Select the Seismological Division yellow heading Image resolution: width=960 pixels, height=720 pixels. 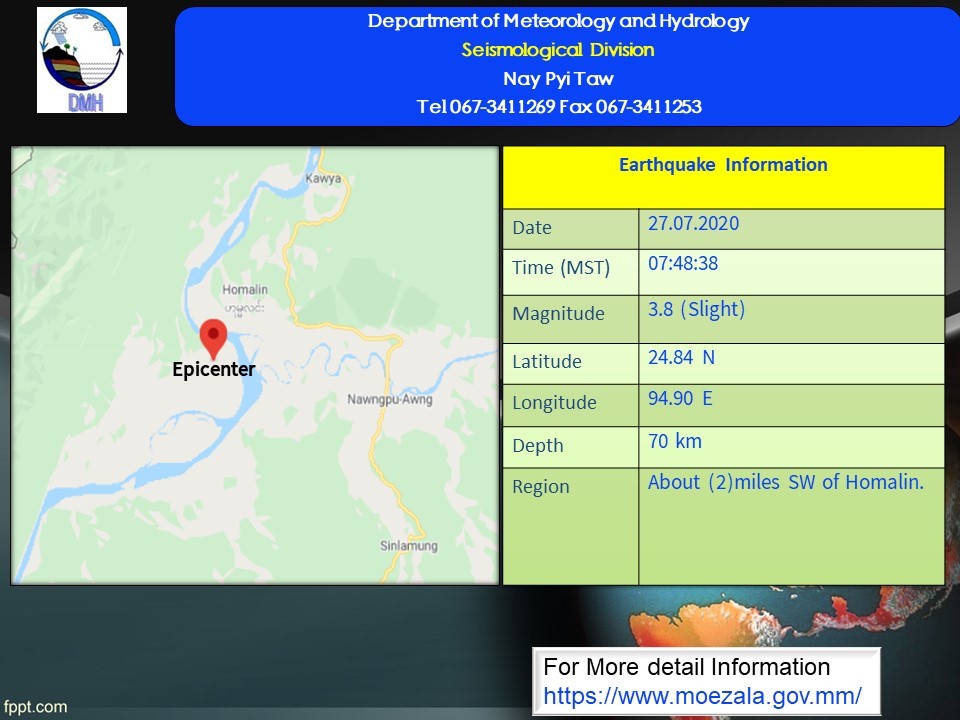(x=558, y=50)
